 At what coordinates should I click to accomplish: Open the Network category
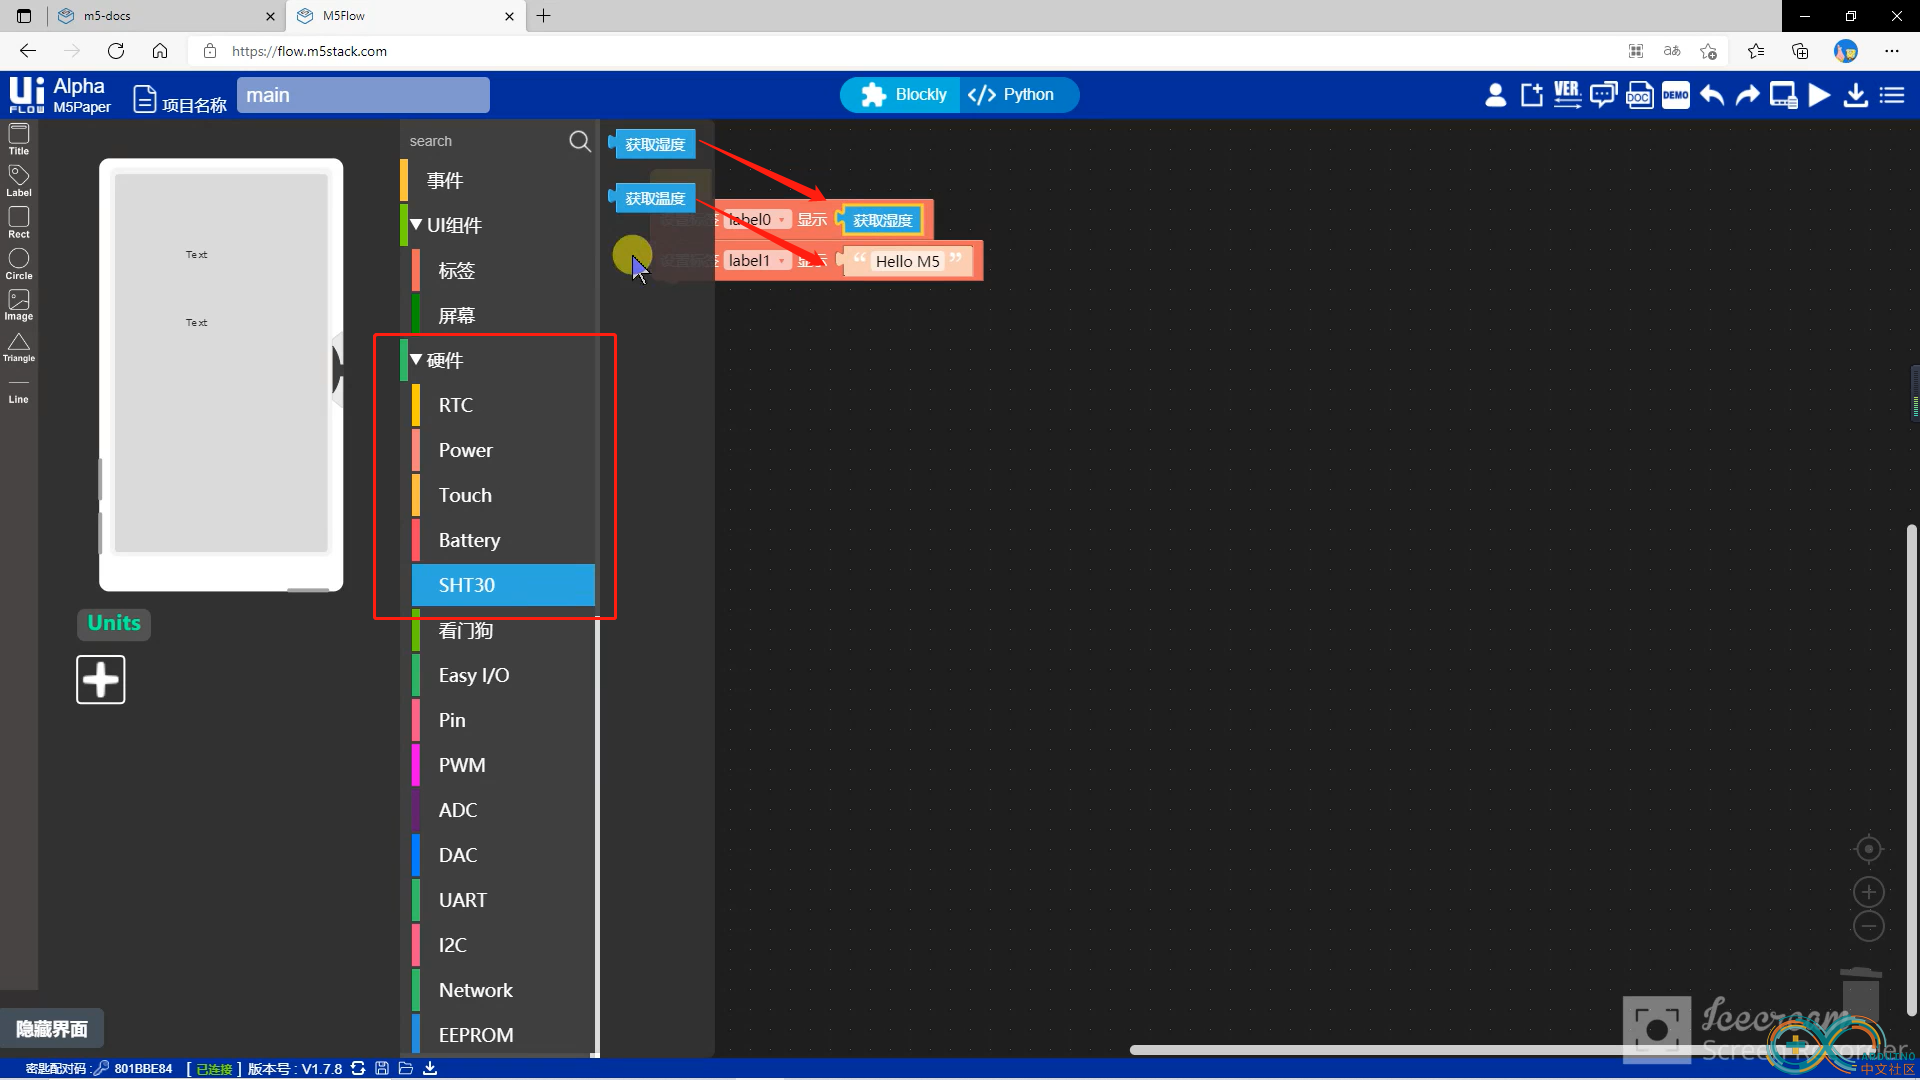[504, 990]
